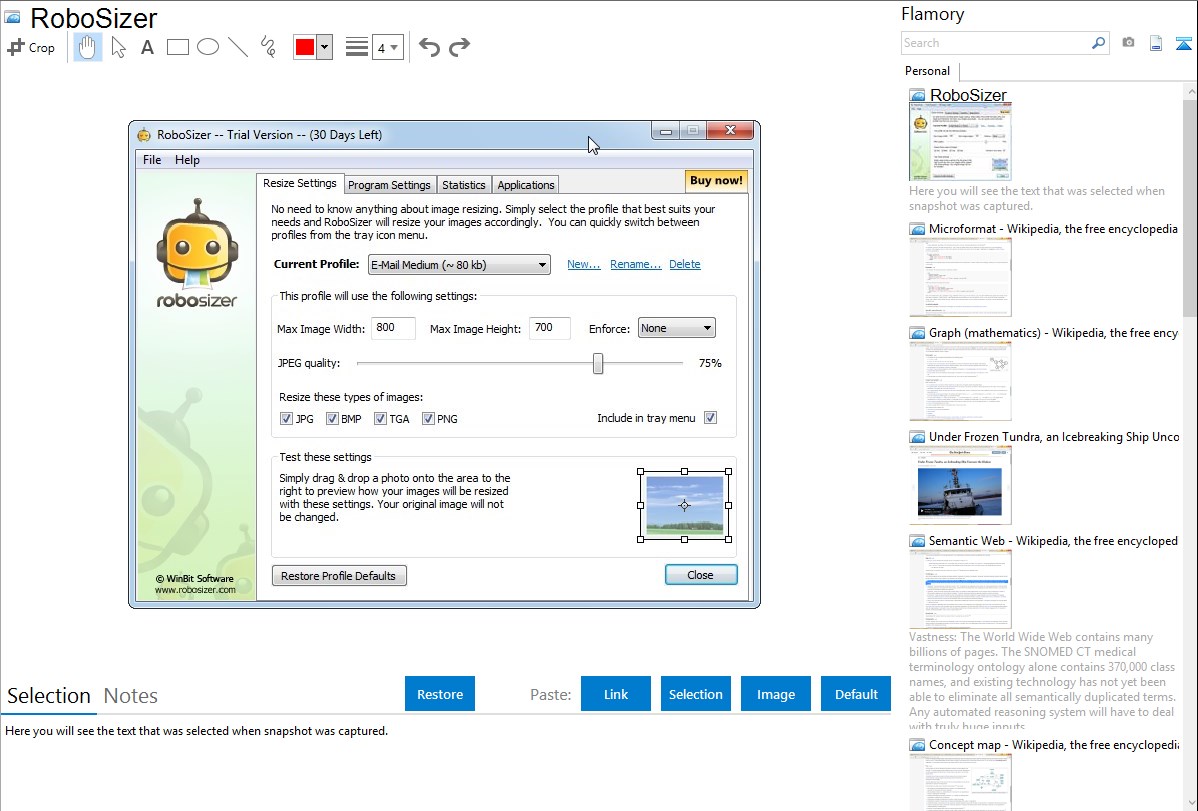Click the New... profile link
This screenshot has height=811, width=1198.
point(584,264)
